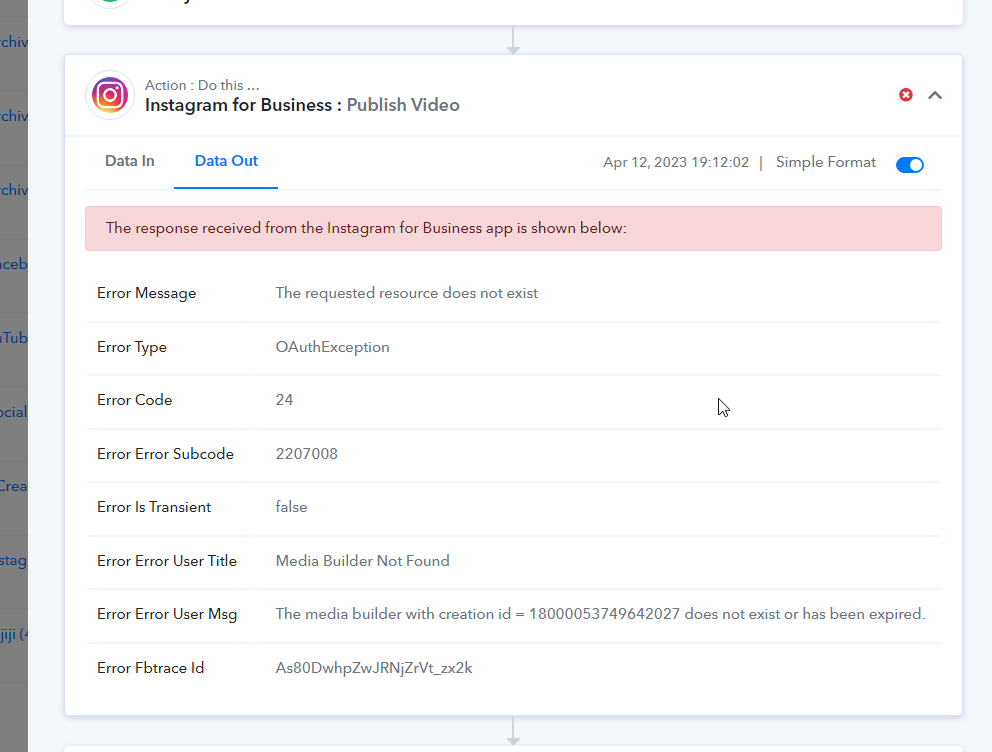The image size is (992, 752).
Task: Click the Simple Format label
Action: click(826, 163)
